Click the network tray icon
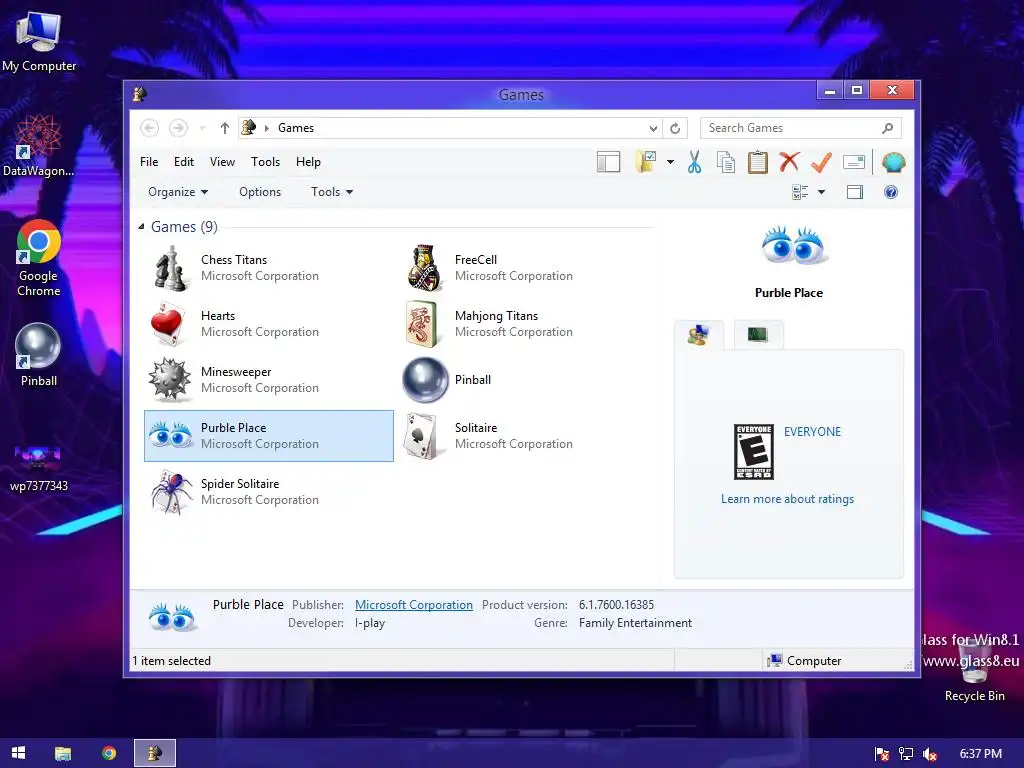 [906, 754]
